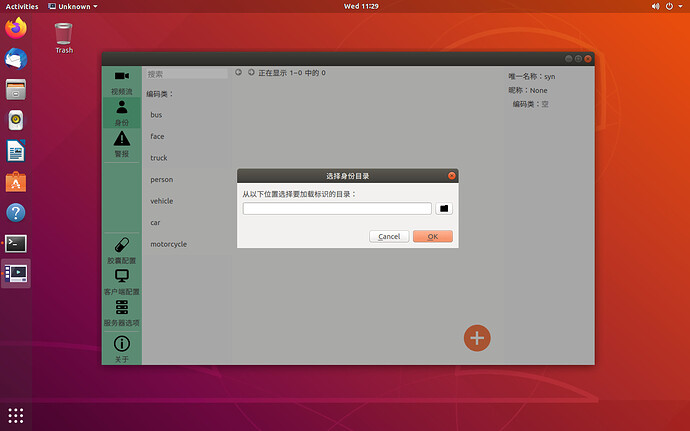
Task: Close the 选择身份目录 dialog
Action: [x=451, y=176]
